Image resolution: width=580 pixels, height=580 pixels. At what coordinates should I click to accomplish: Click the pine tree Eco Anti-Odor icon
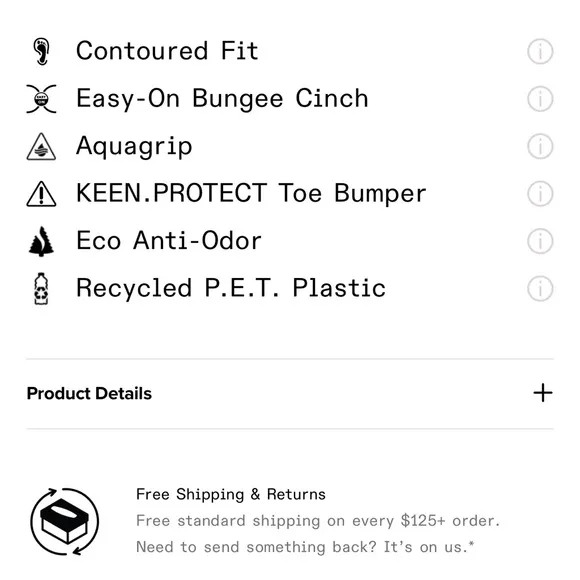click(x=41, y=241)
